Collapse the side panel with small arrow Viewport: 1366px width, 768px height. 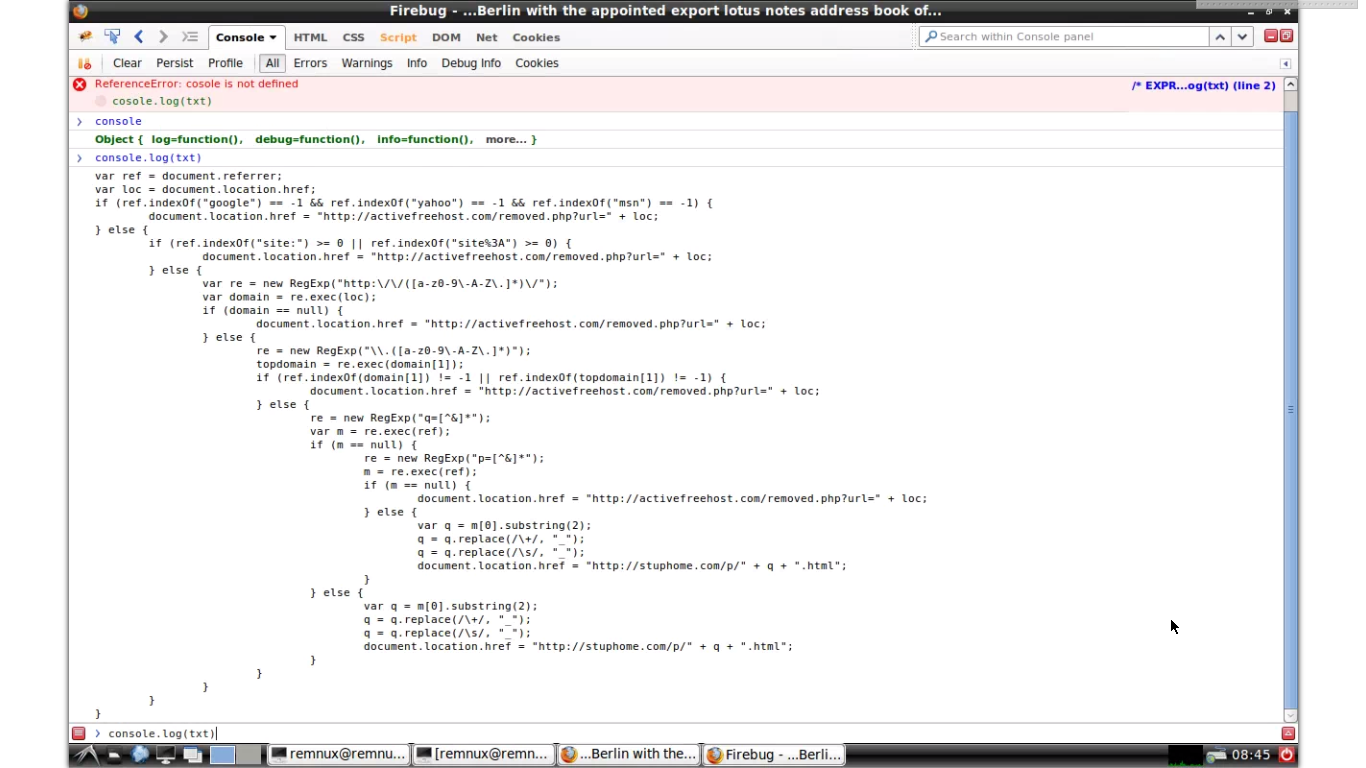coord(1286,63)
